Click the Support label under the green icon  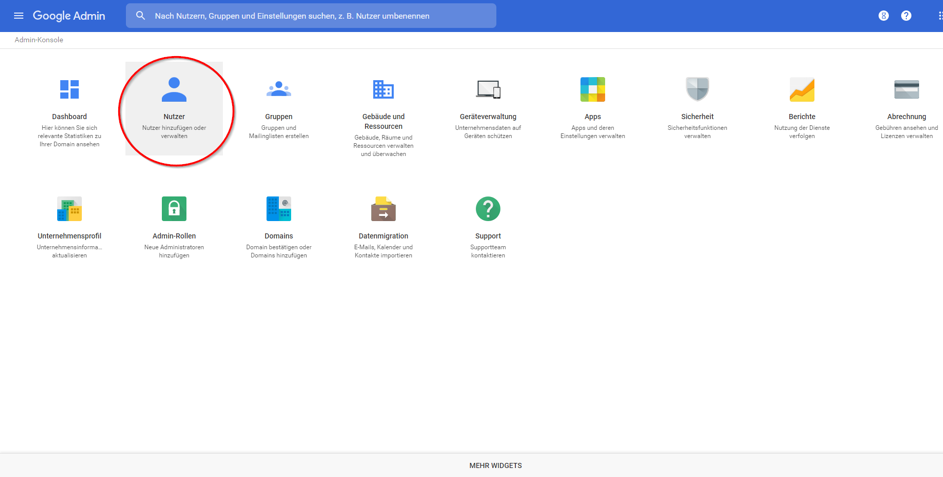pyautogui.click(x=488, y=236)
